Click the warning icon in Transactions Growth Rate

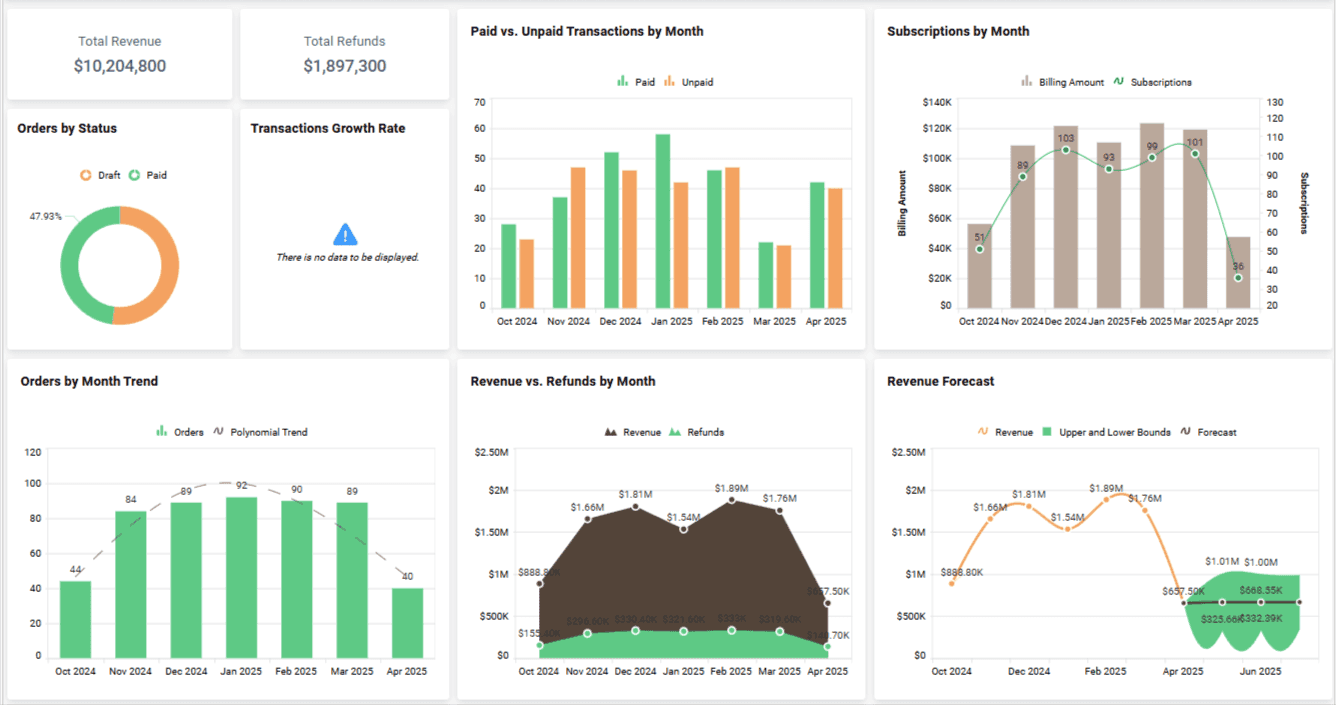tap(344, 234)
